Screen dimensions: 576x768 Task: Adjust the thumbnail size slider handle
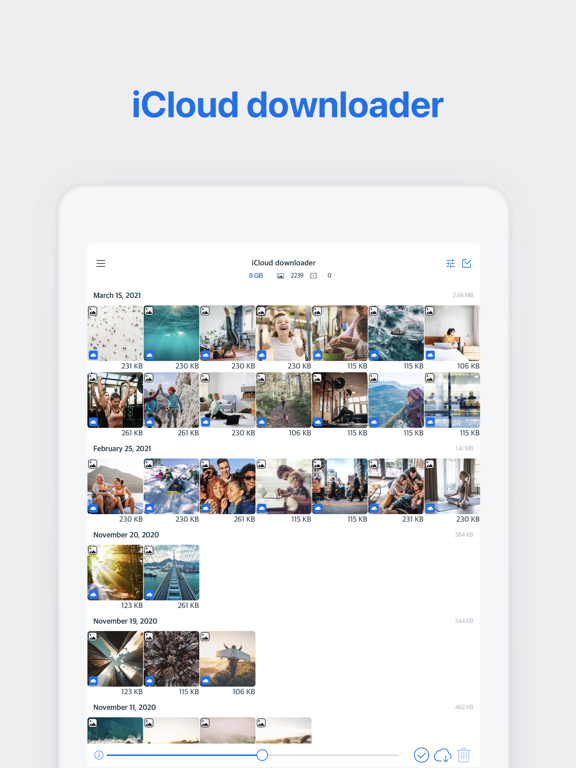click(x=262, y=755)
